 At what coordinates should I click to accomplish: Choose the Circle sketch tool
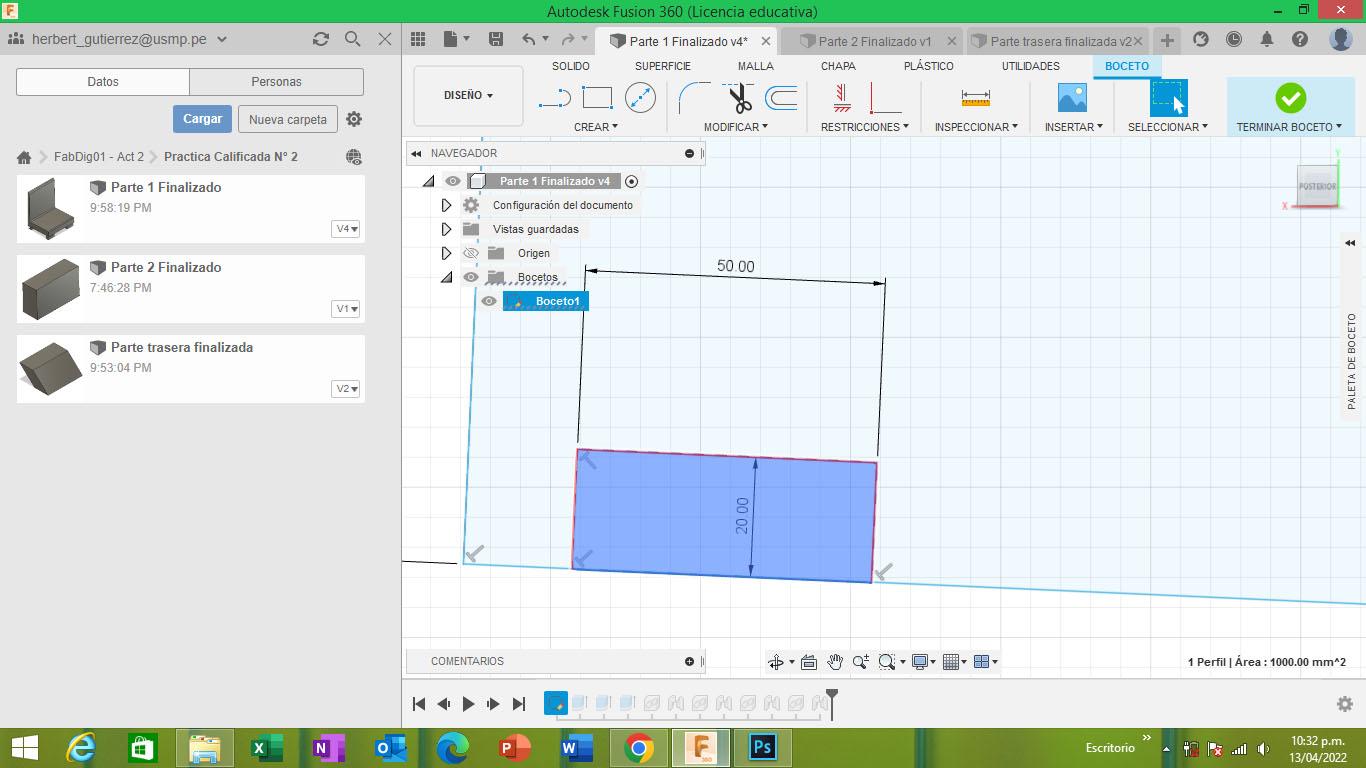pos(640,98)
